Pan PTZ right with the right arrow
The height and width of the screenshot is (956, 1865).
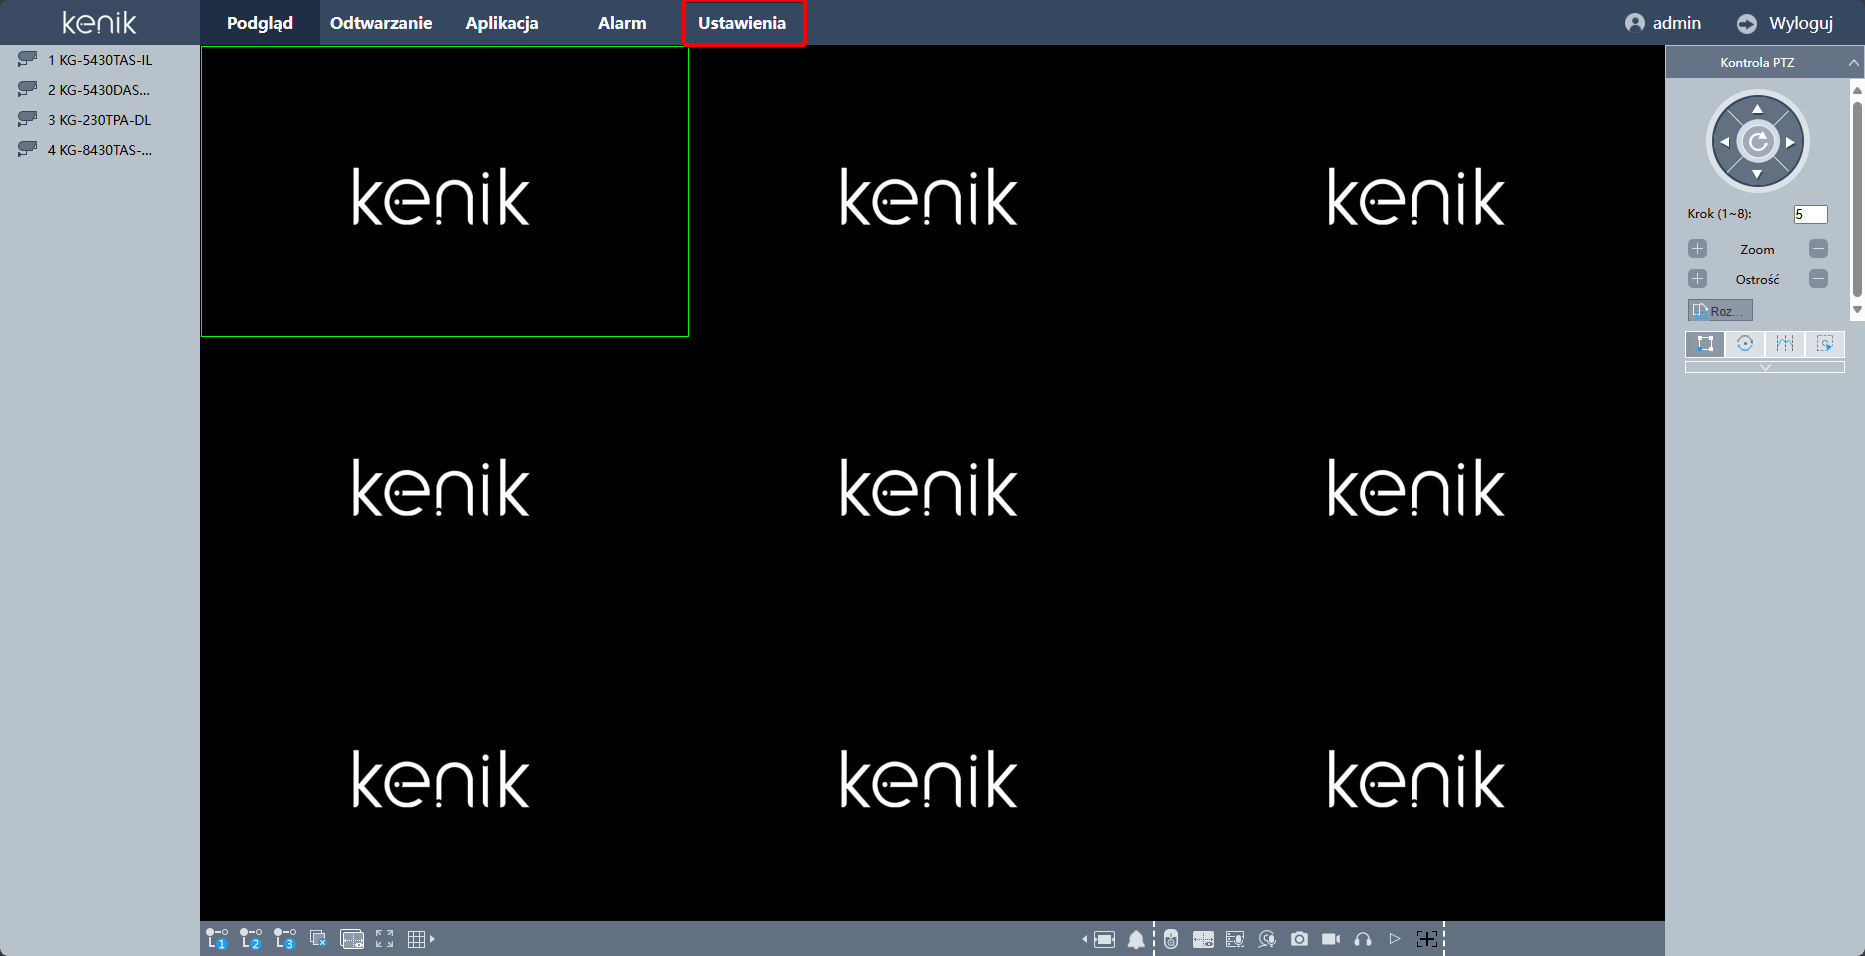pos(1790,142)
